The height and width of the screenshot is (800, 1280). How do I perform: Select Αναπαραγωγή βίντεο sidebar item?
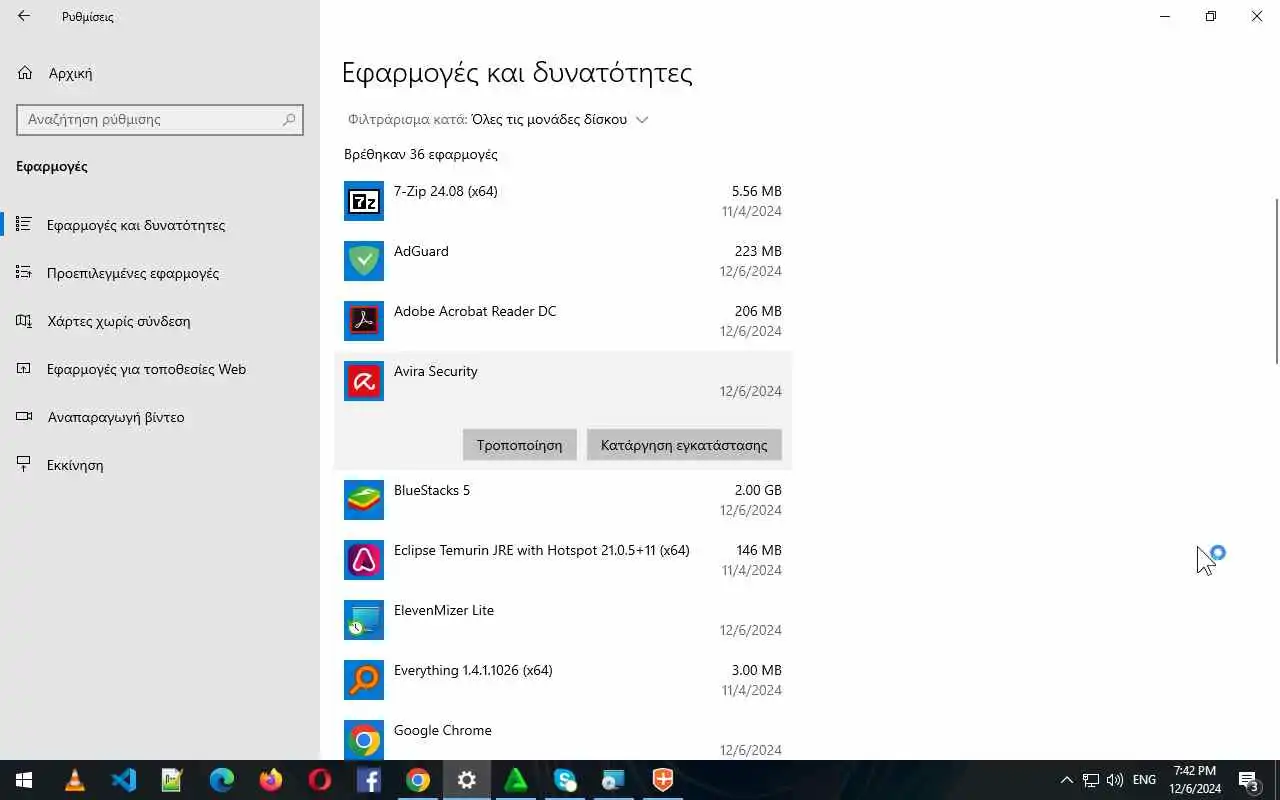[x=160, y=417]
